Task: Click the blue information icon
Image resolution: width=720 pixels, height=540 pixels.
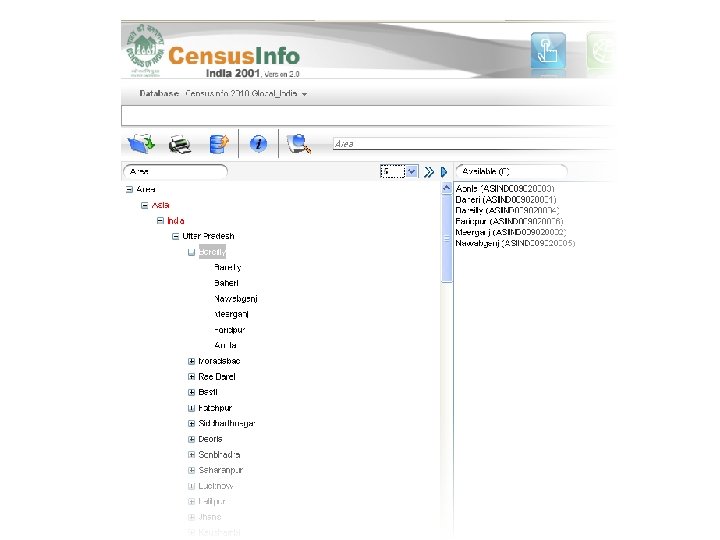Action: coord(258,144)
